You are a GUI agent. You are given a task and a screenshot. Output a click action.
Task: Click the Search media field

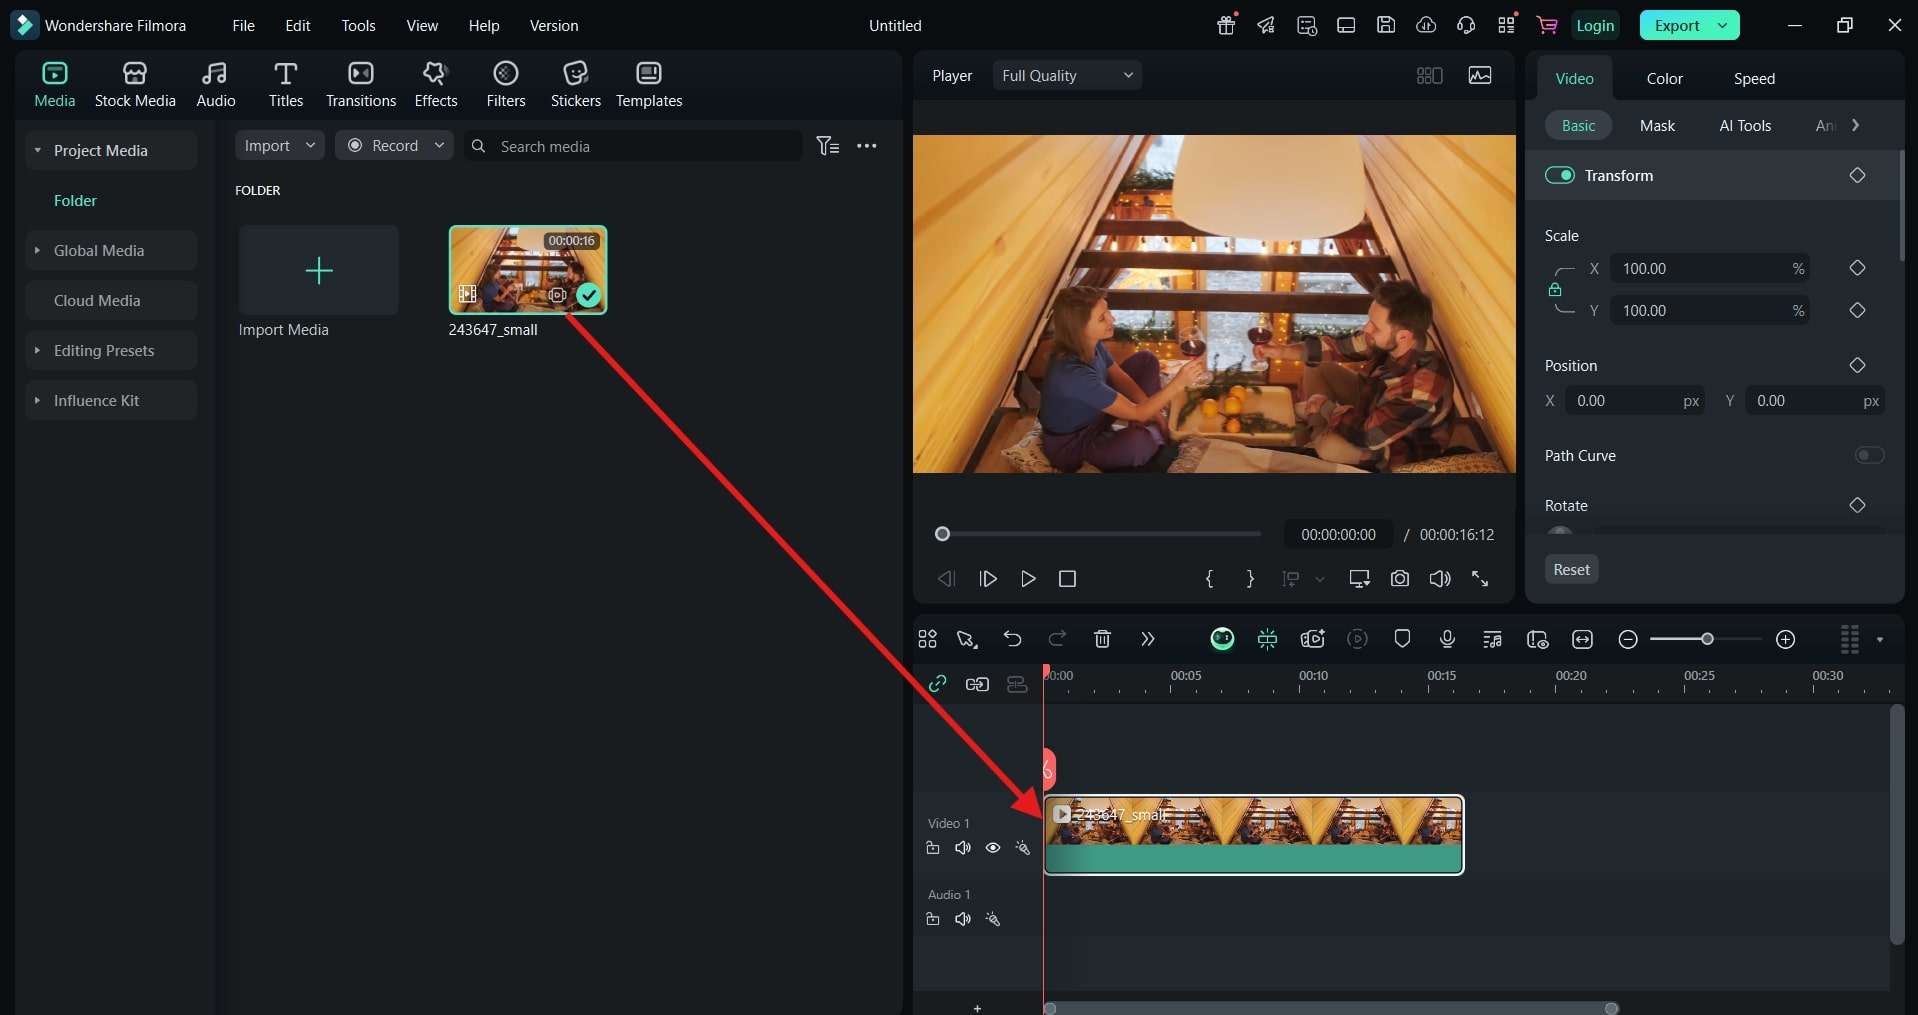[x=633, y=146]
